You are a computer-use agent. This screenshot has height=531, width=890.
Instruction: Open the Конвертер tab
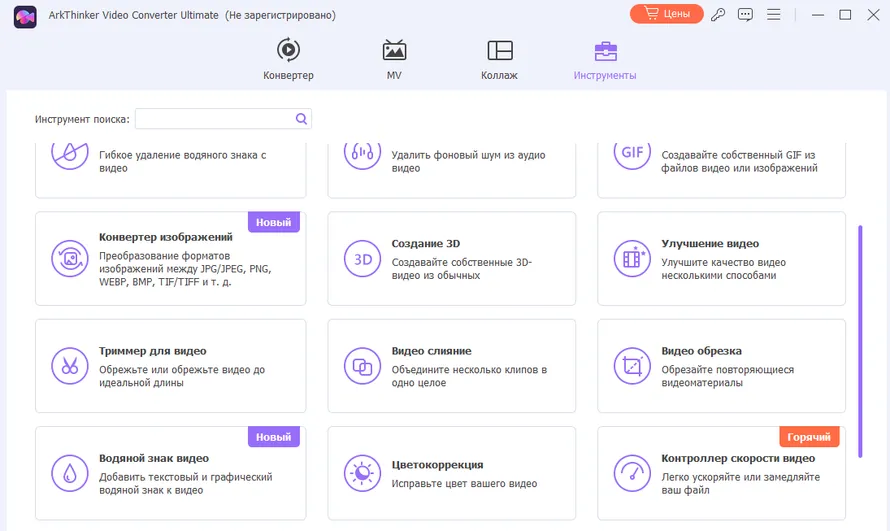coord(288,59)
